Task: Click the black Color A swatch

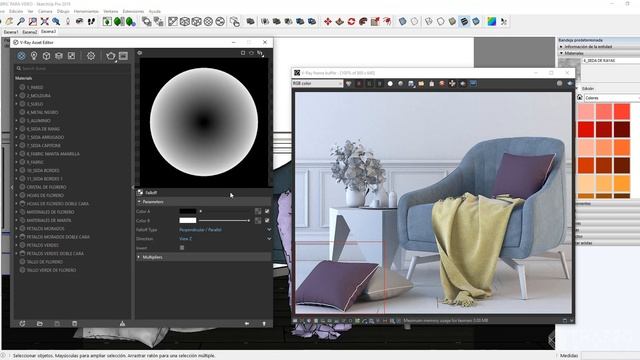Action: pyautogui.click(x=188, y=211)
